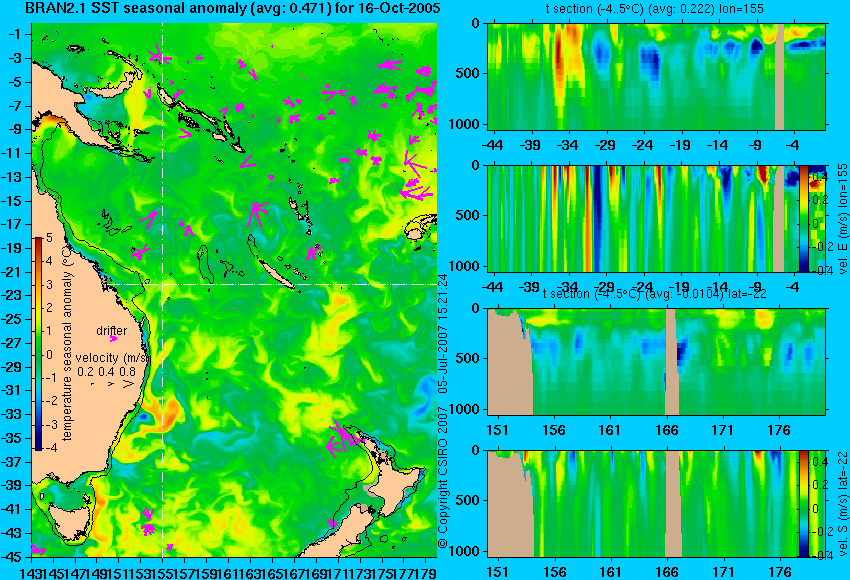The height and width of the screenshot is (580, 850).
Task: Select the 'temperature seasonal anomaly (°C)' vertical label
Action: point(67,344)
